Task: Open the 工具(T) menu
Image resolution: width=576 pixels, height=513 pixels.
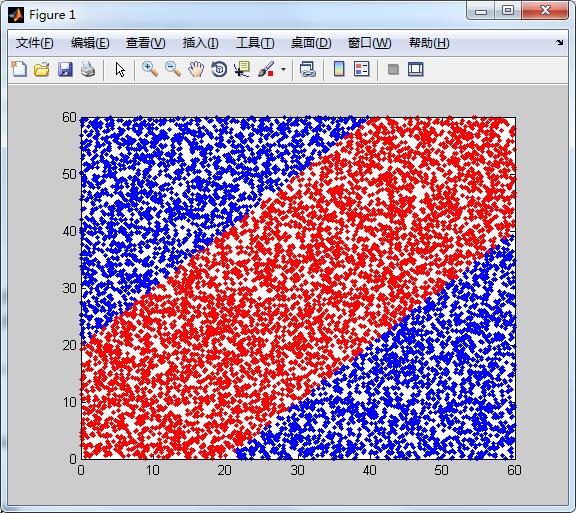Action: click(x=255, y=43)
